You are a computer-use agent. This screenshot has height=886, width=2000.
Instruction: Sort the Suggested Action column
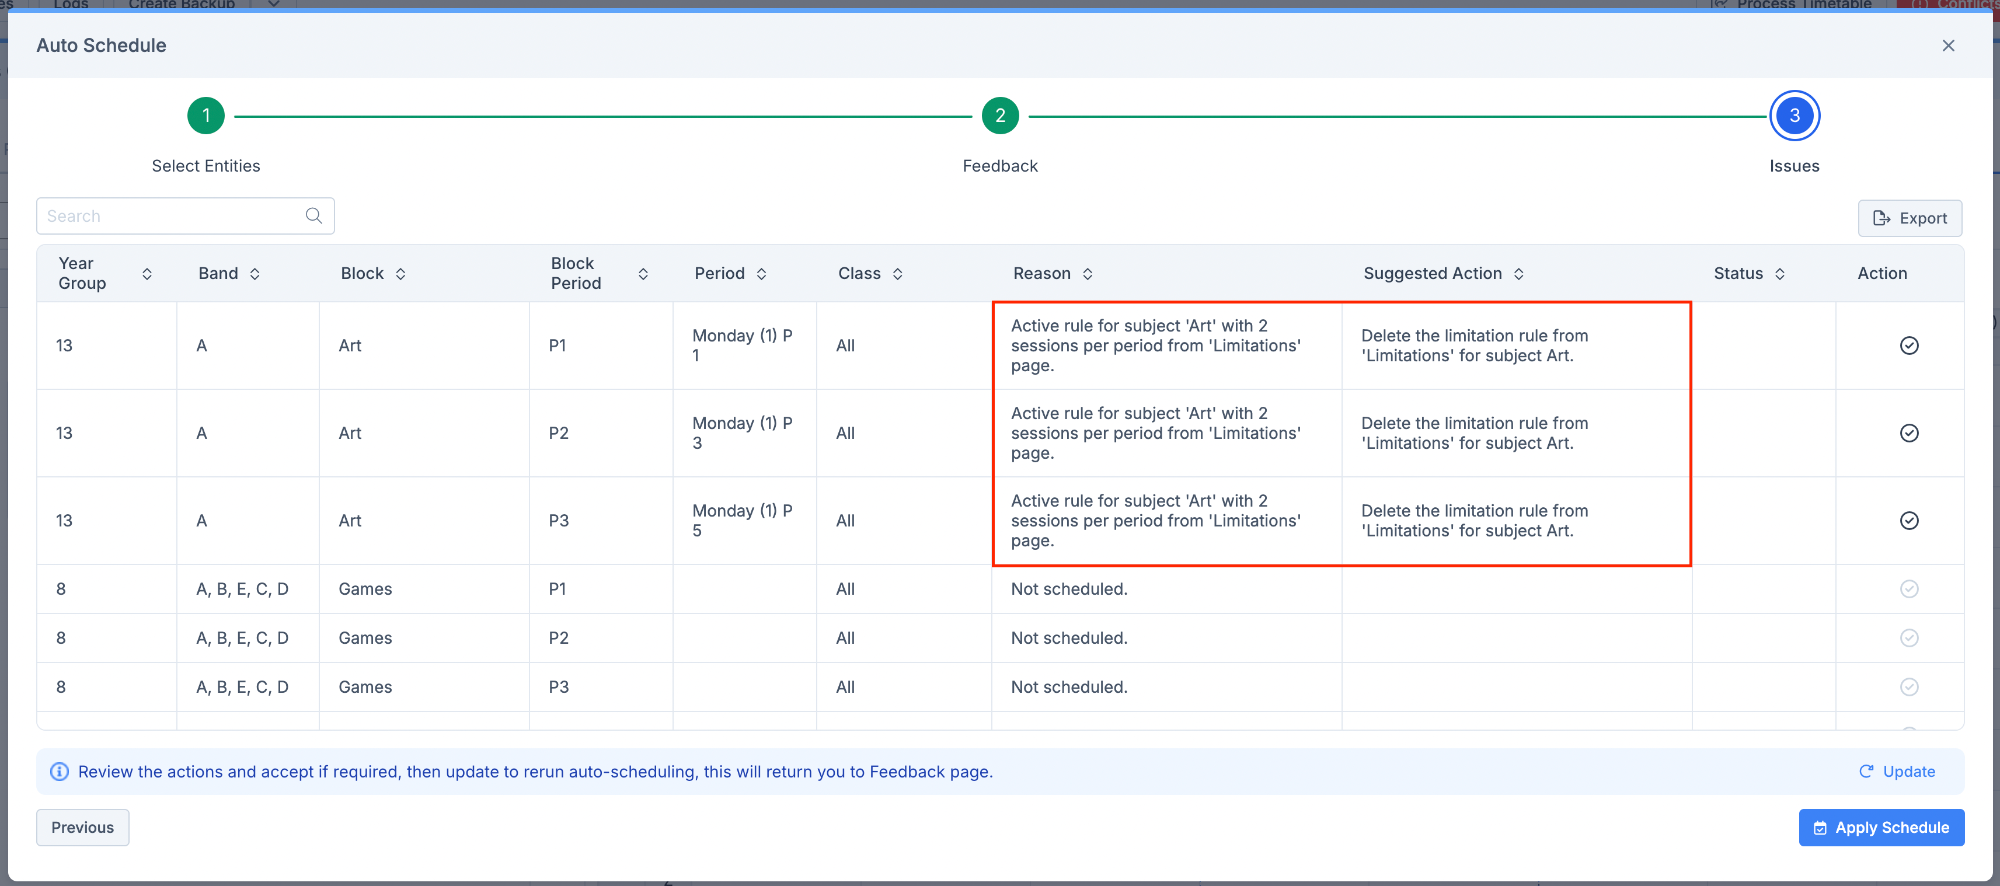click(x=1519, y=274)
